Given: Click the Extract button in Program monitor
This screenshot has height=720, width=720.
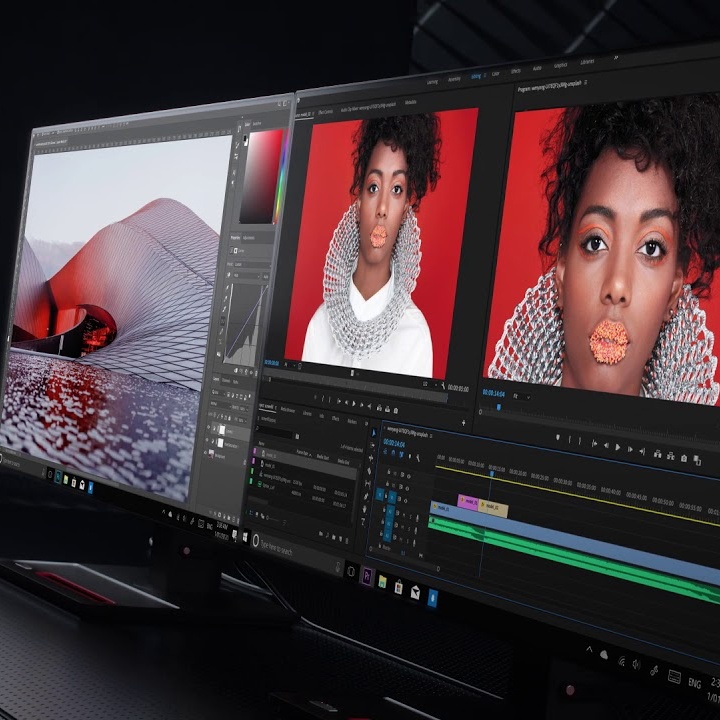Looking at the screenshot, I should point(671,456).
